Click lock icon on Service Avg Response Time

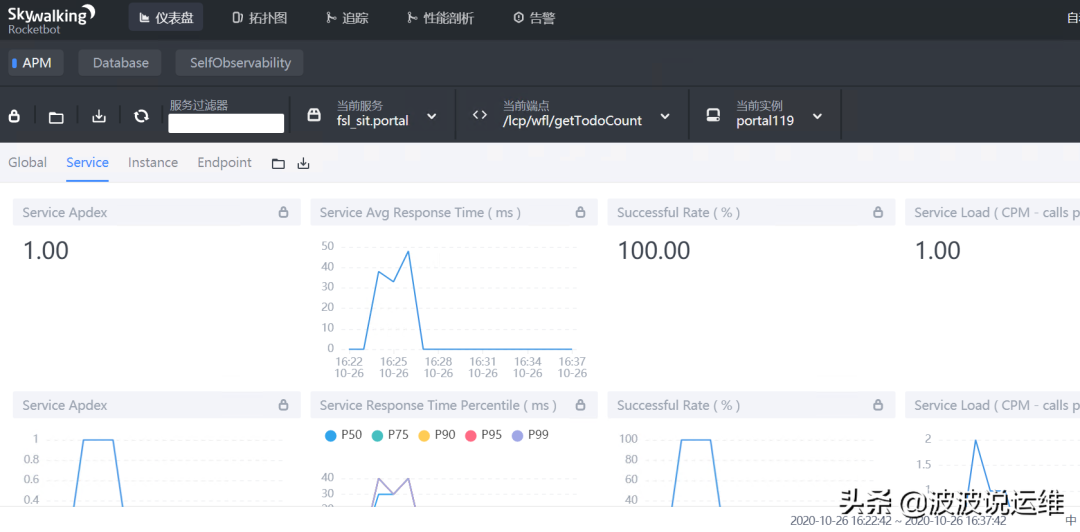tap(581, 212)
